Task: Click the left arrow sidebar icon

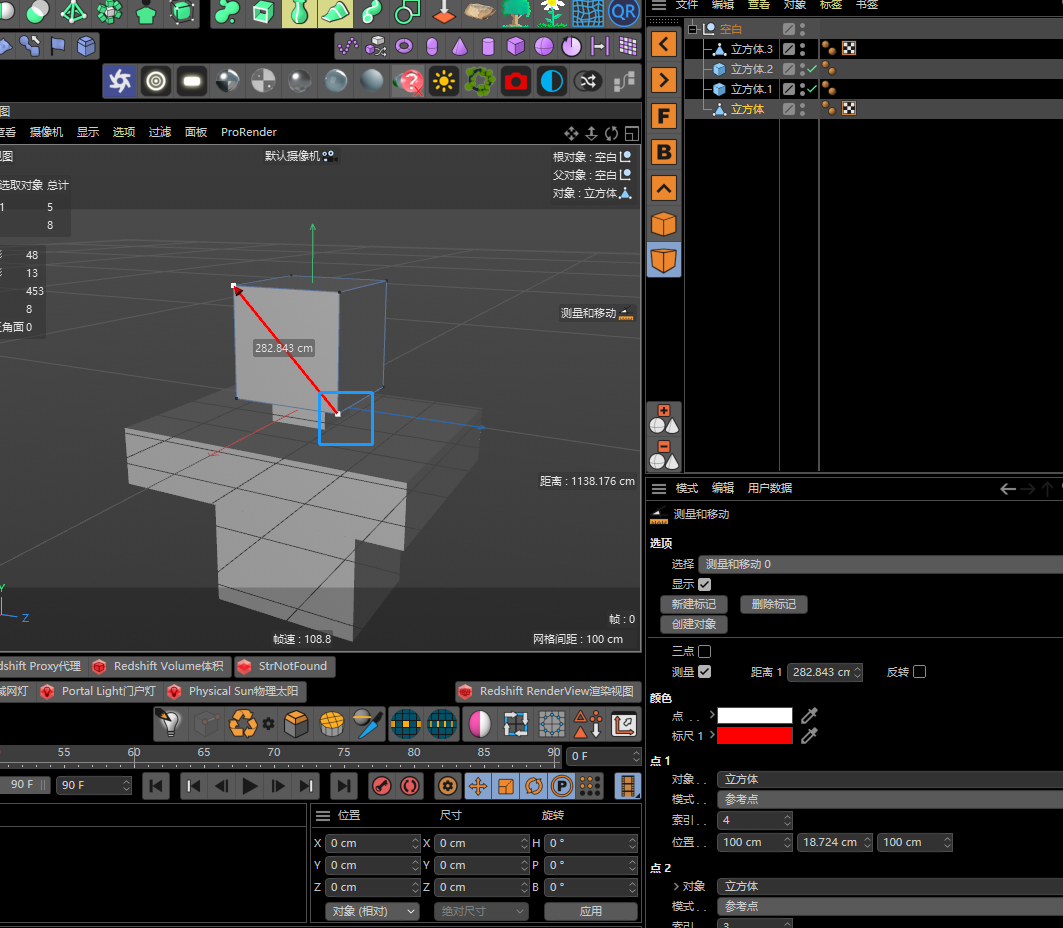Action: point(664,45)
